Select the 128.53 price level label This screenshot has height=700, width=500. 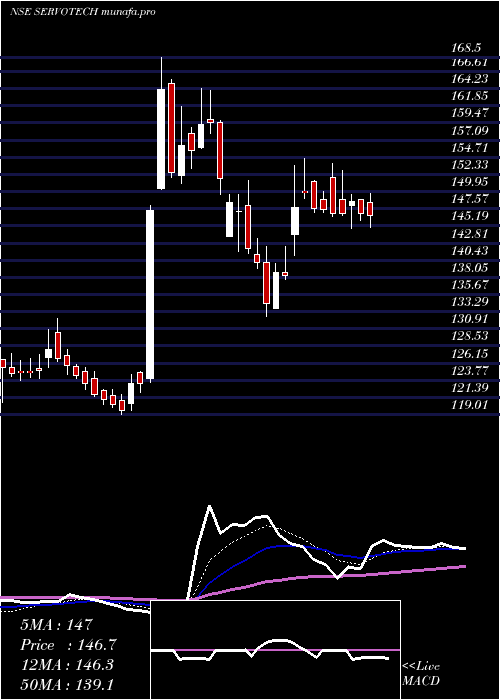(470, 336)
